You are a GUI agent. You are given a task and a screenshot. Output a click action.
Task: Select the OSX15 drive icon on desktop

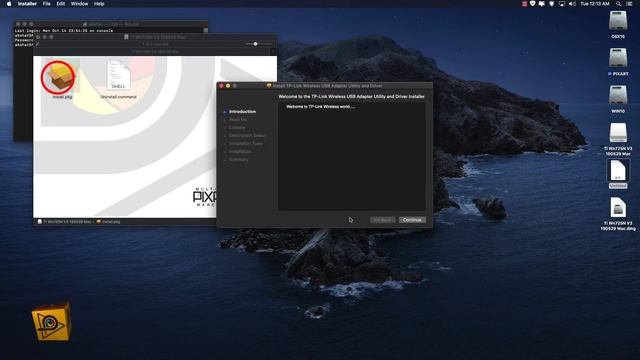[618, 21]
